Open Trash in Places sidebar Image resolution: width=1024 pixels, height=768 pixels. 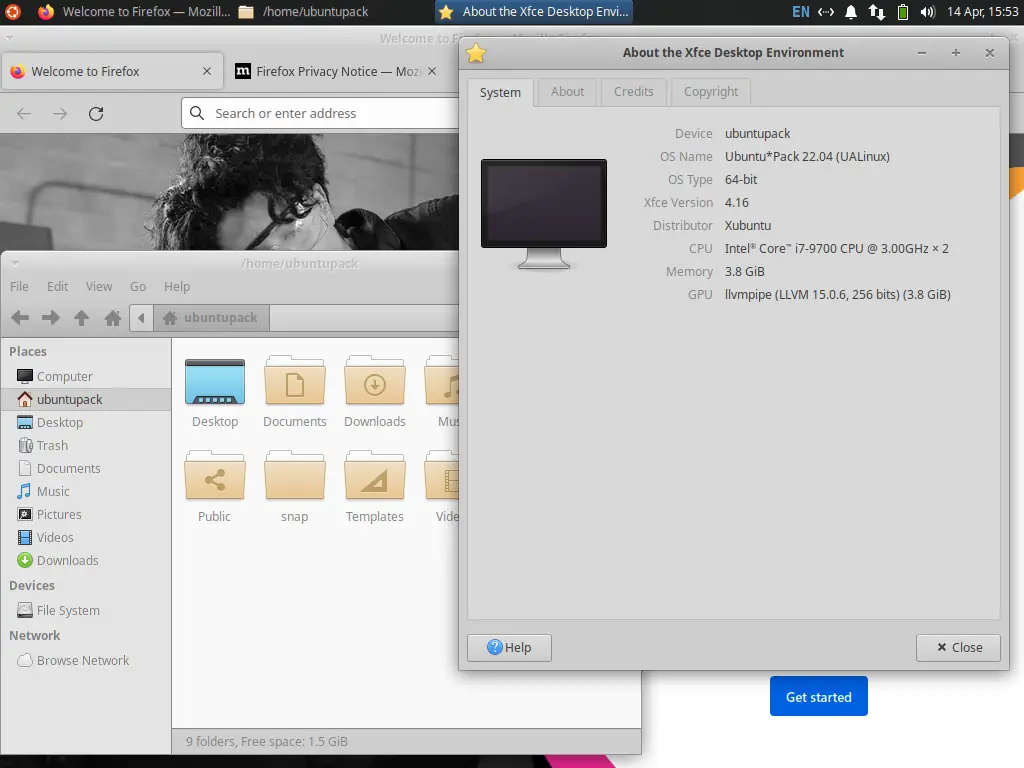point(86,445)
